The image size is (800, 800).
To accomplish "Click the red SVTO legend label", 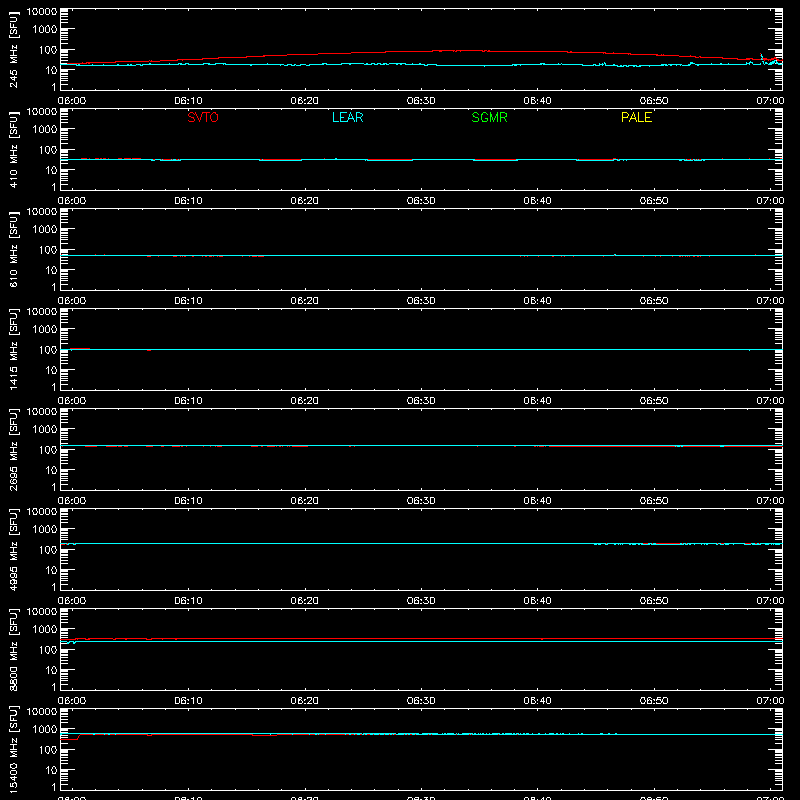I will click(203, 117).
